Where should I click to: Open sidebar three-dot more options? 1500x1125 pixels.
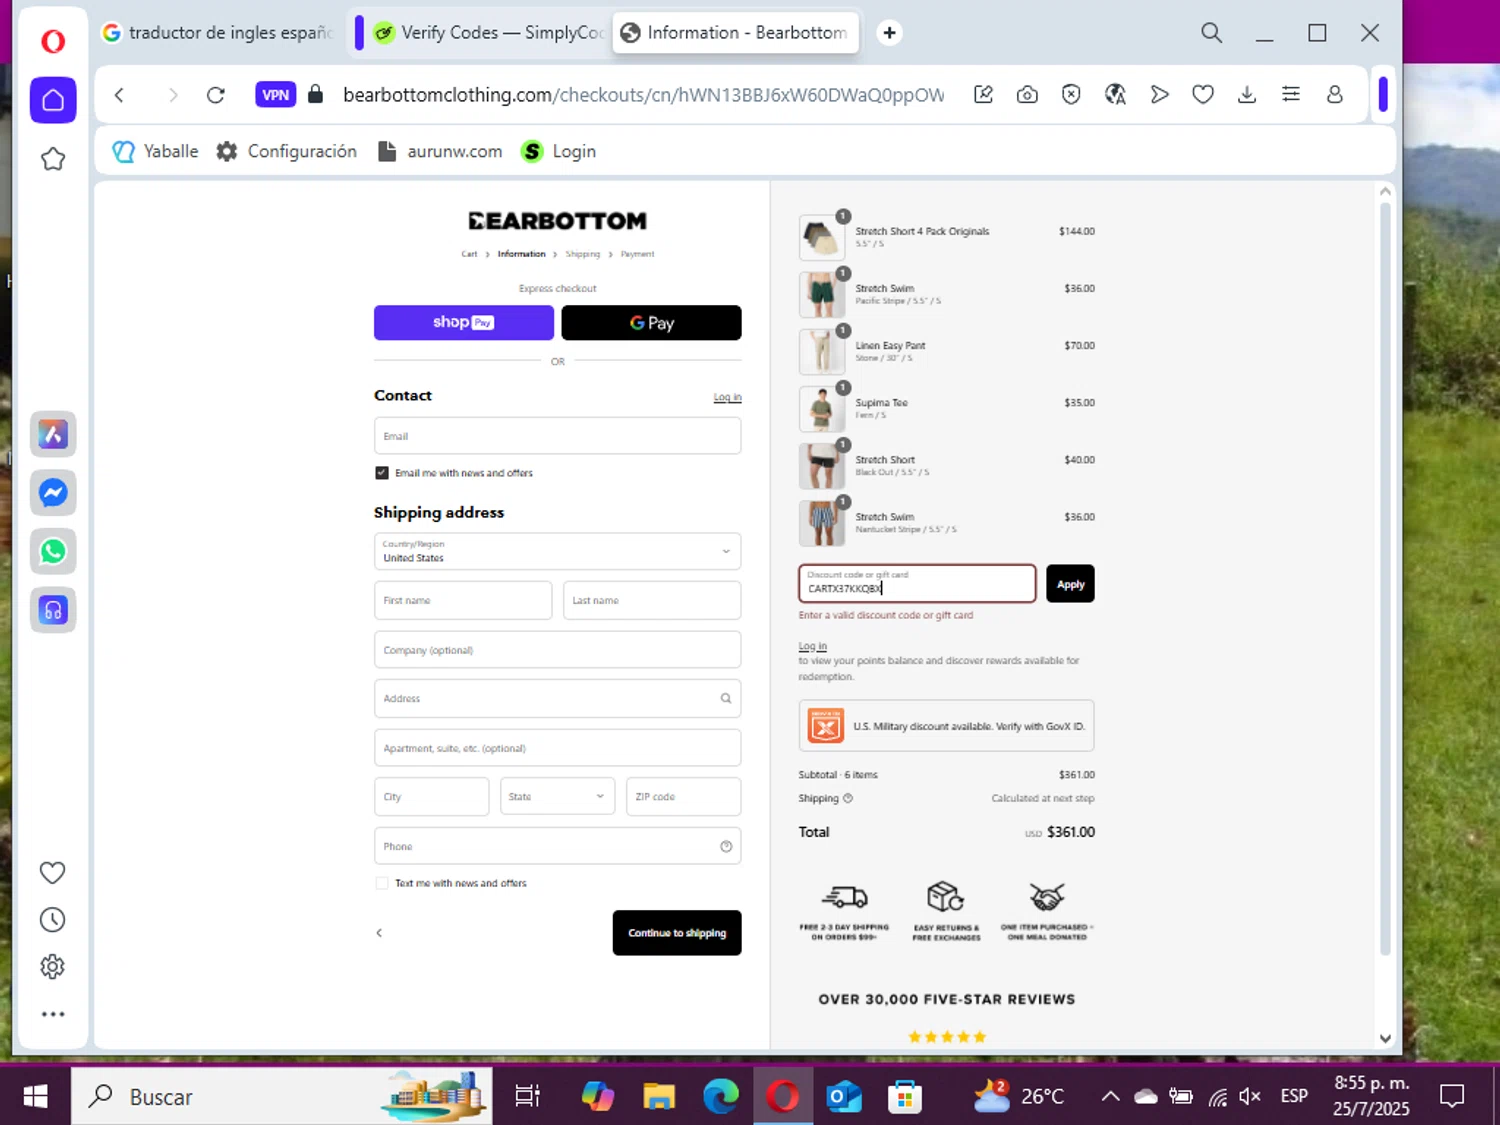[52, 1014]
